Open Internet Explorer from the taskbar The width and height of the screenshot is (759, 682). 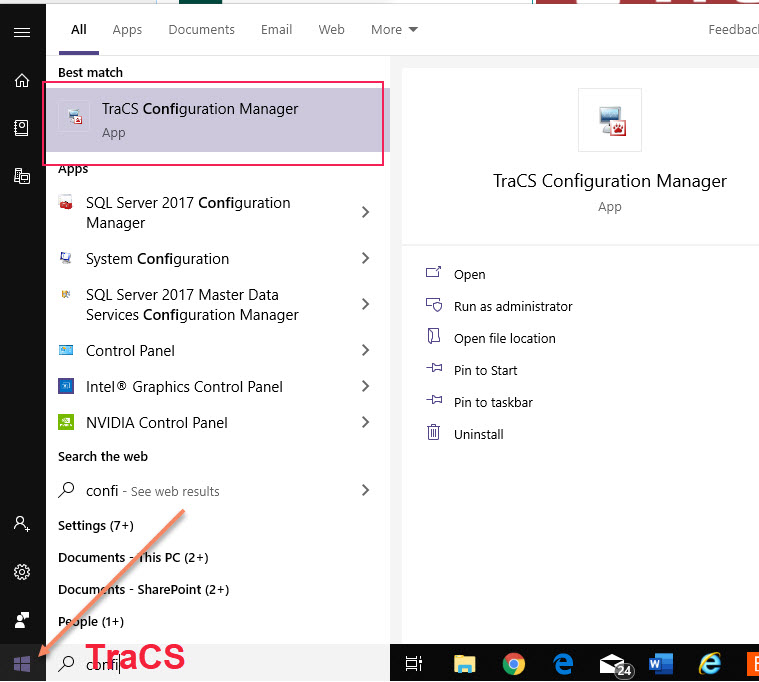(710, 663)
